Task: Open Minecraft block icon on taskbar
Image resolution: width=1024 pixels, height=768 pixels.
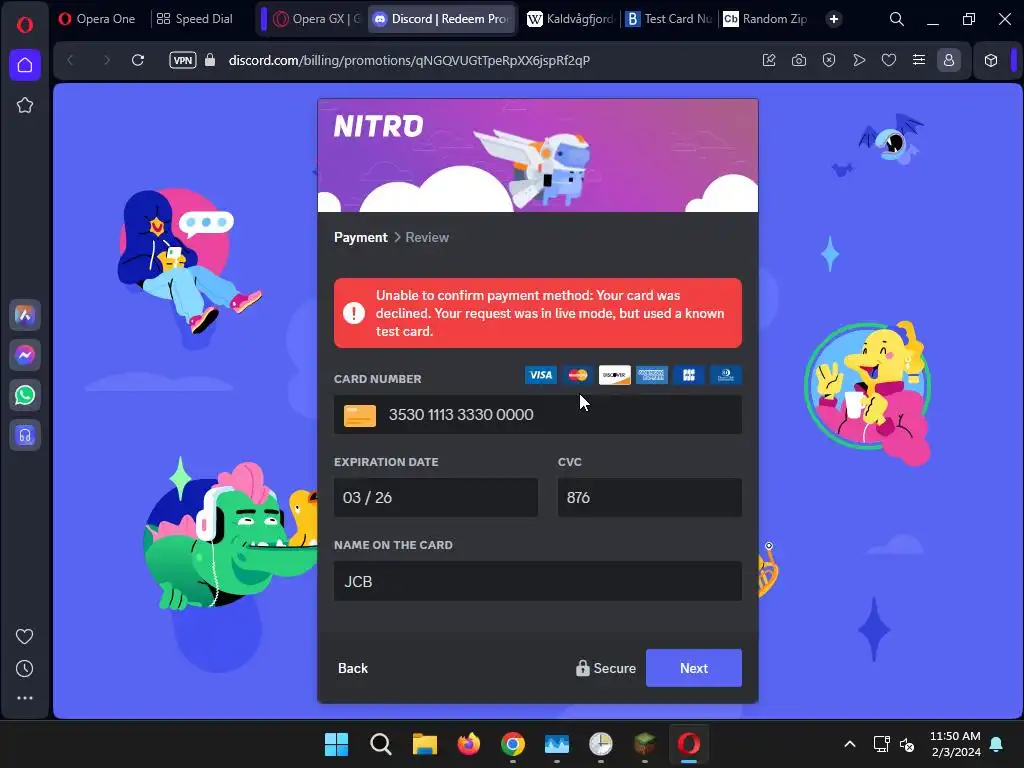Action: tap(645, 744)
